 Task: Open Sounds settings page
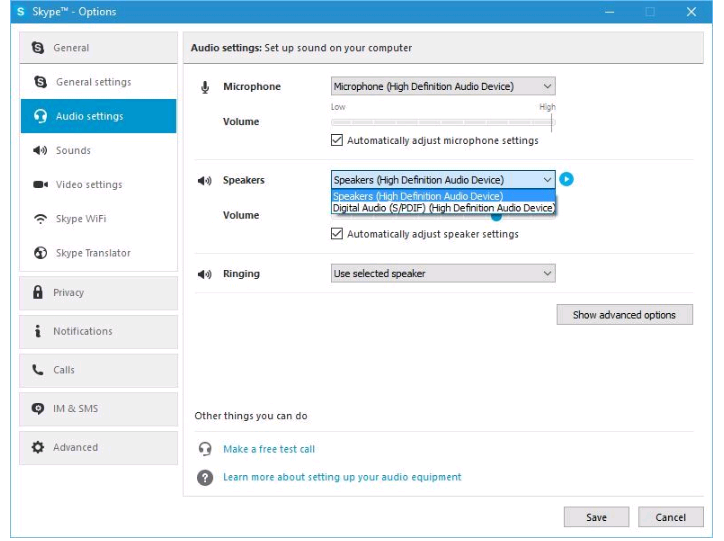point(98,150)
